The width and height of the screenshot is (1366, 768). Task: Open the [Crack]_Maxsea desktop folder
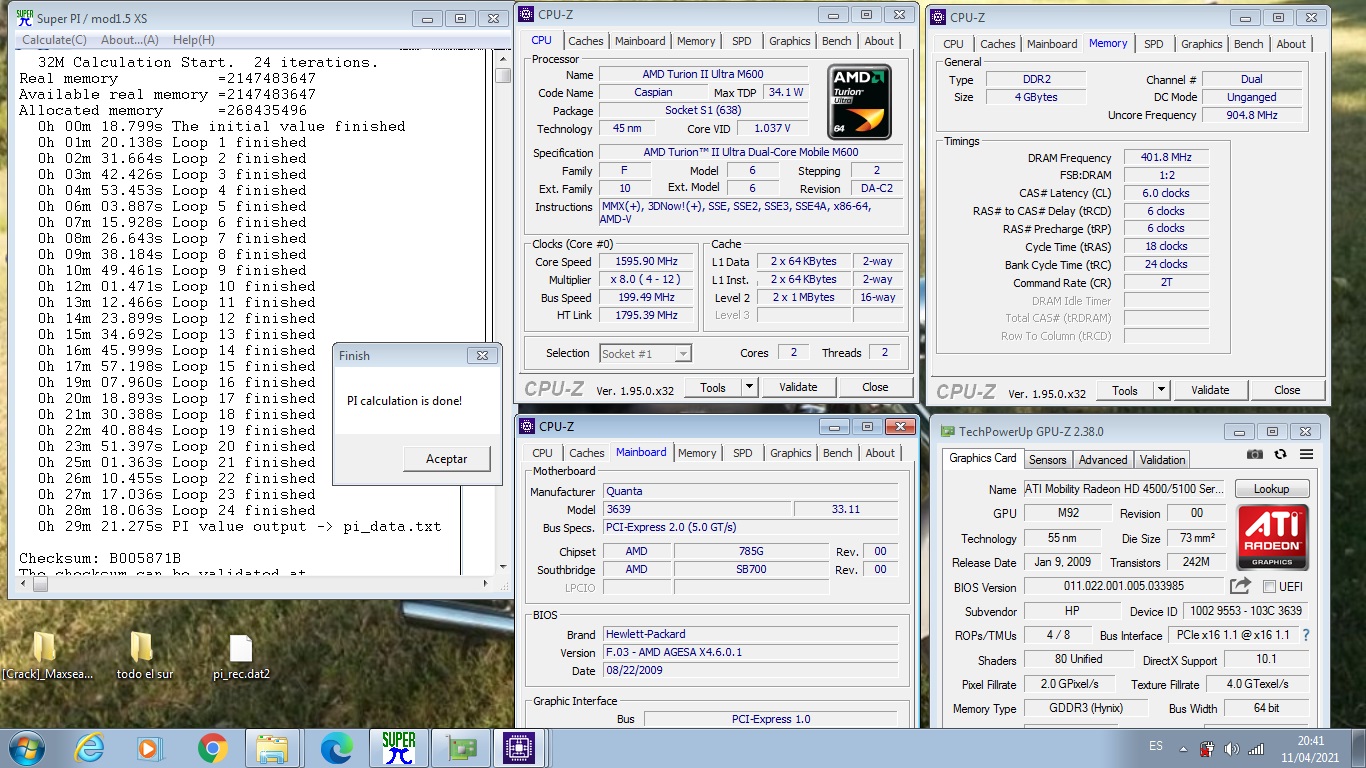(x=44, y=656)
